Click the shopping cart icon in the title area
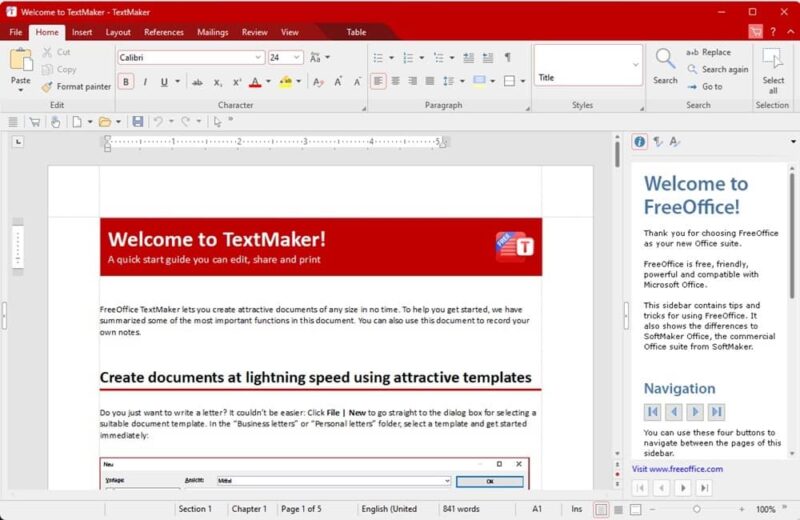Image resolution: width=800 pixels, height=520 pixels. pyautogui.click(x=756, y=32)
